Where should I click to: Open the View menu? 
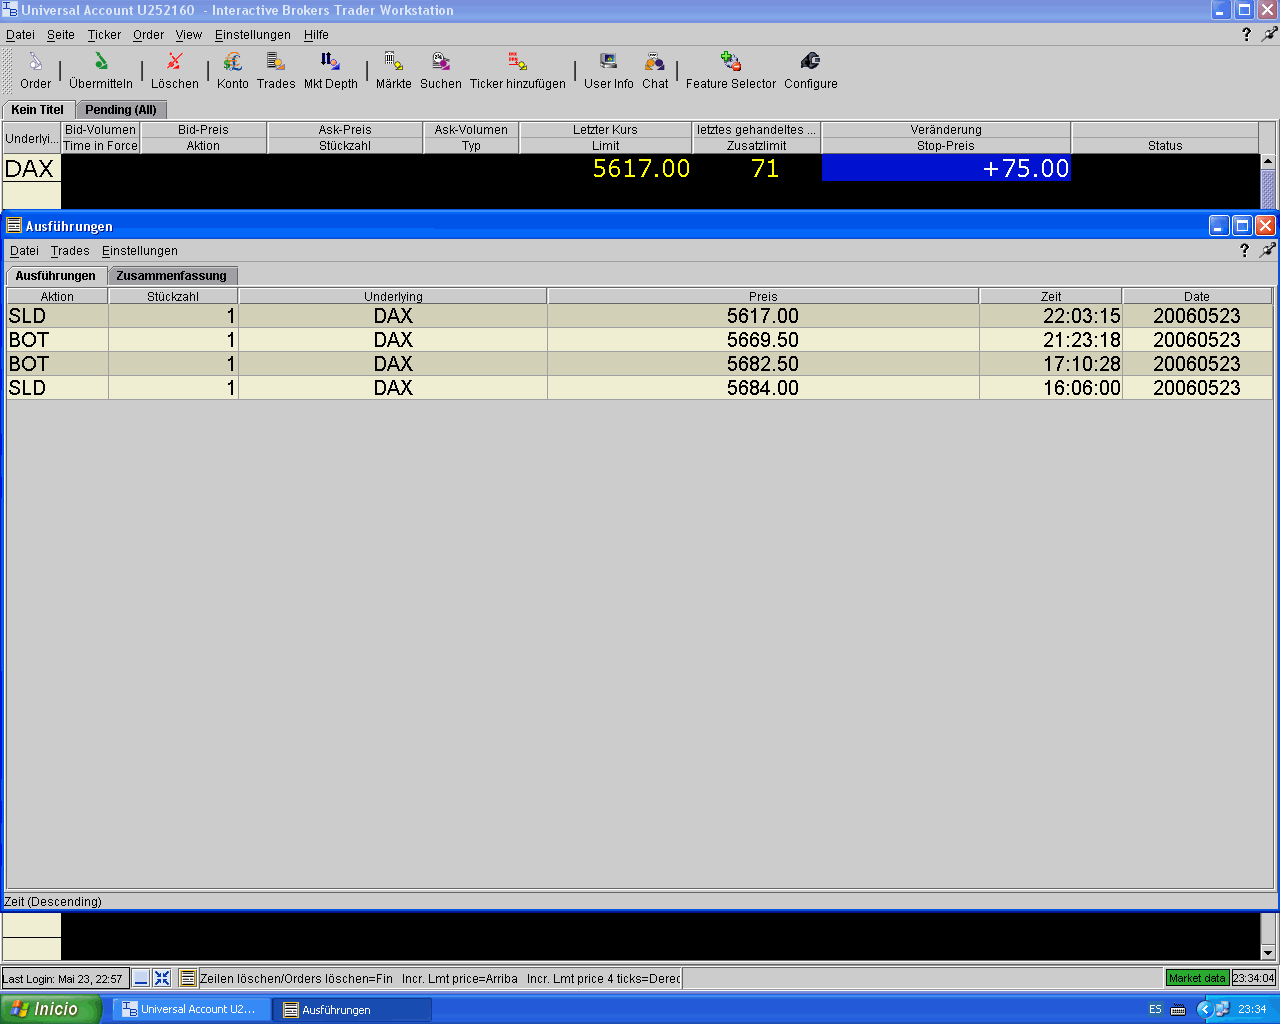(189, 34)
